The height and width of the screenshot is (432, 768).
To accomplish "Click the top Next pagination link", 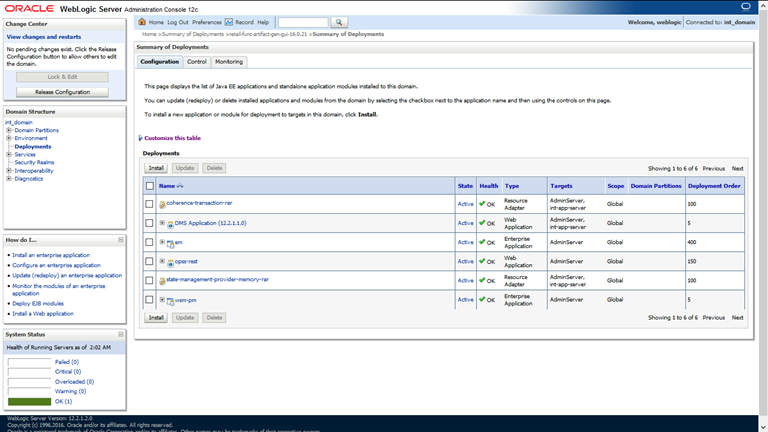I will tap(738, 168).
